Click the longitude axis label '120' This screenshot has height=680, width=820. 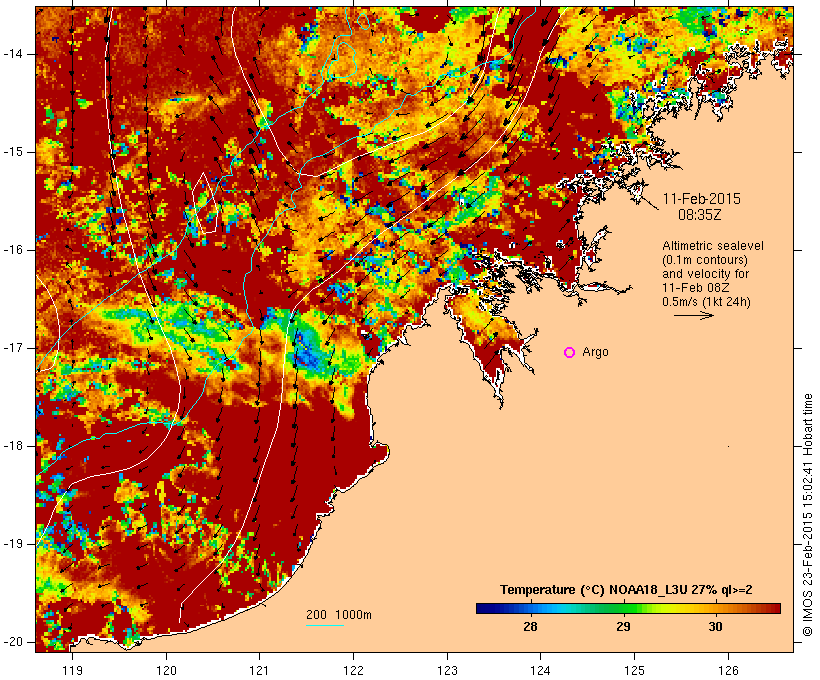[x=166, y=670]
